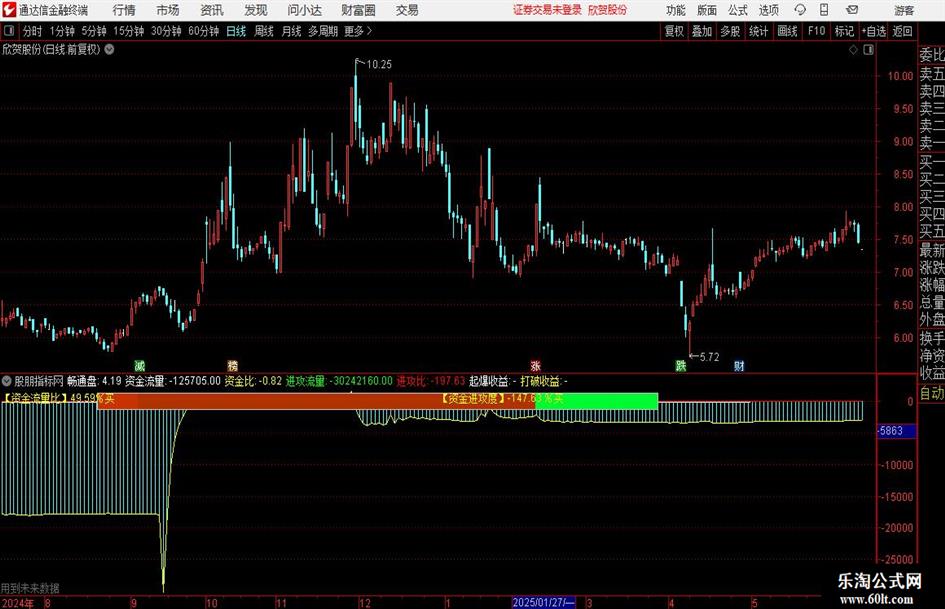The image size is (945, 609).
Task: Click the 复权 toolbar button
Action: click(x=674, y=31)
